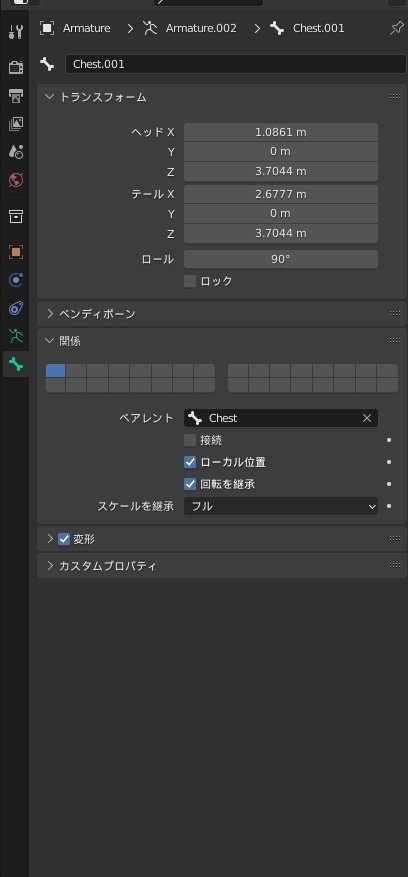408x877 pixels.
Task: Collapse the 関係 panel
Action: point(49,341)
